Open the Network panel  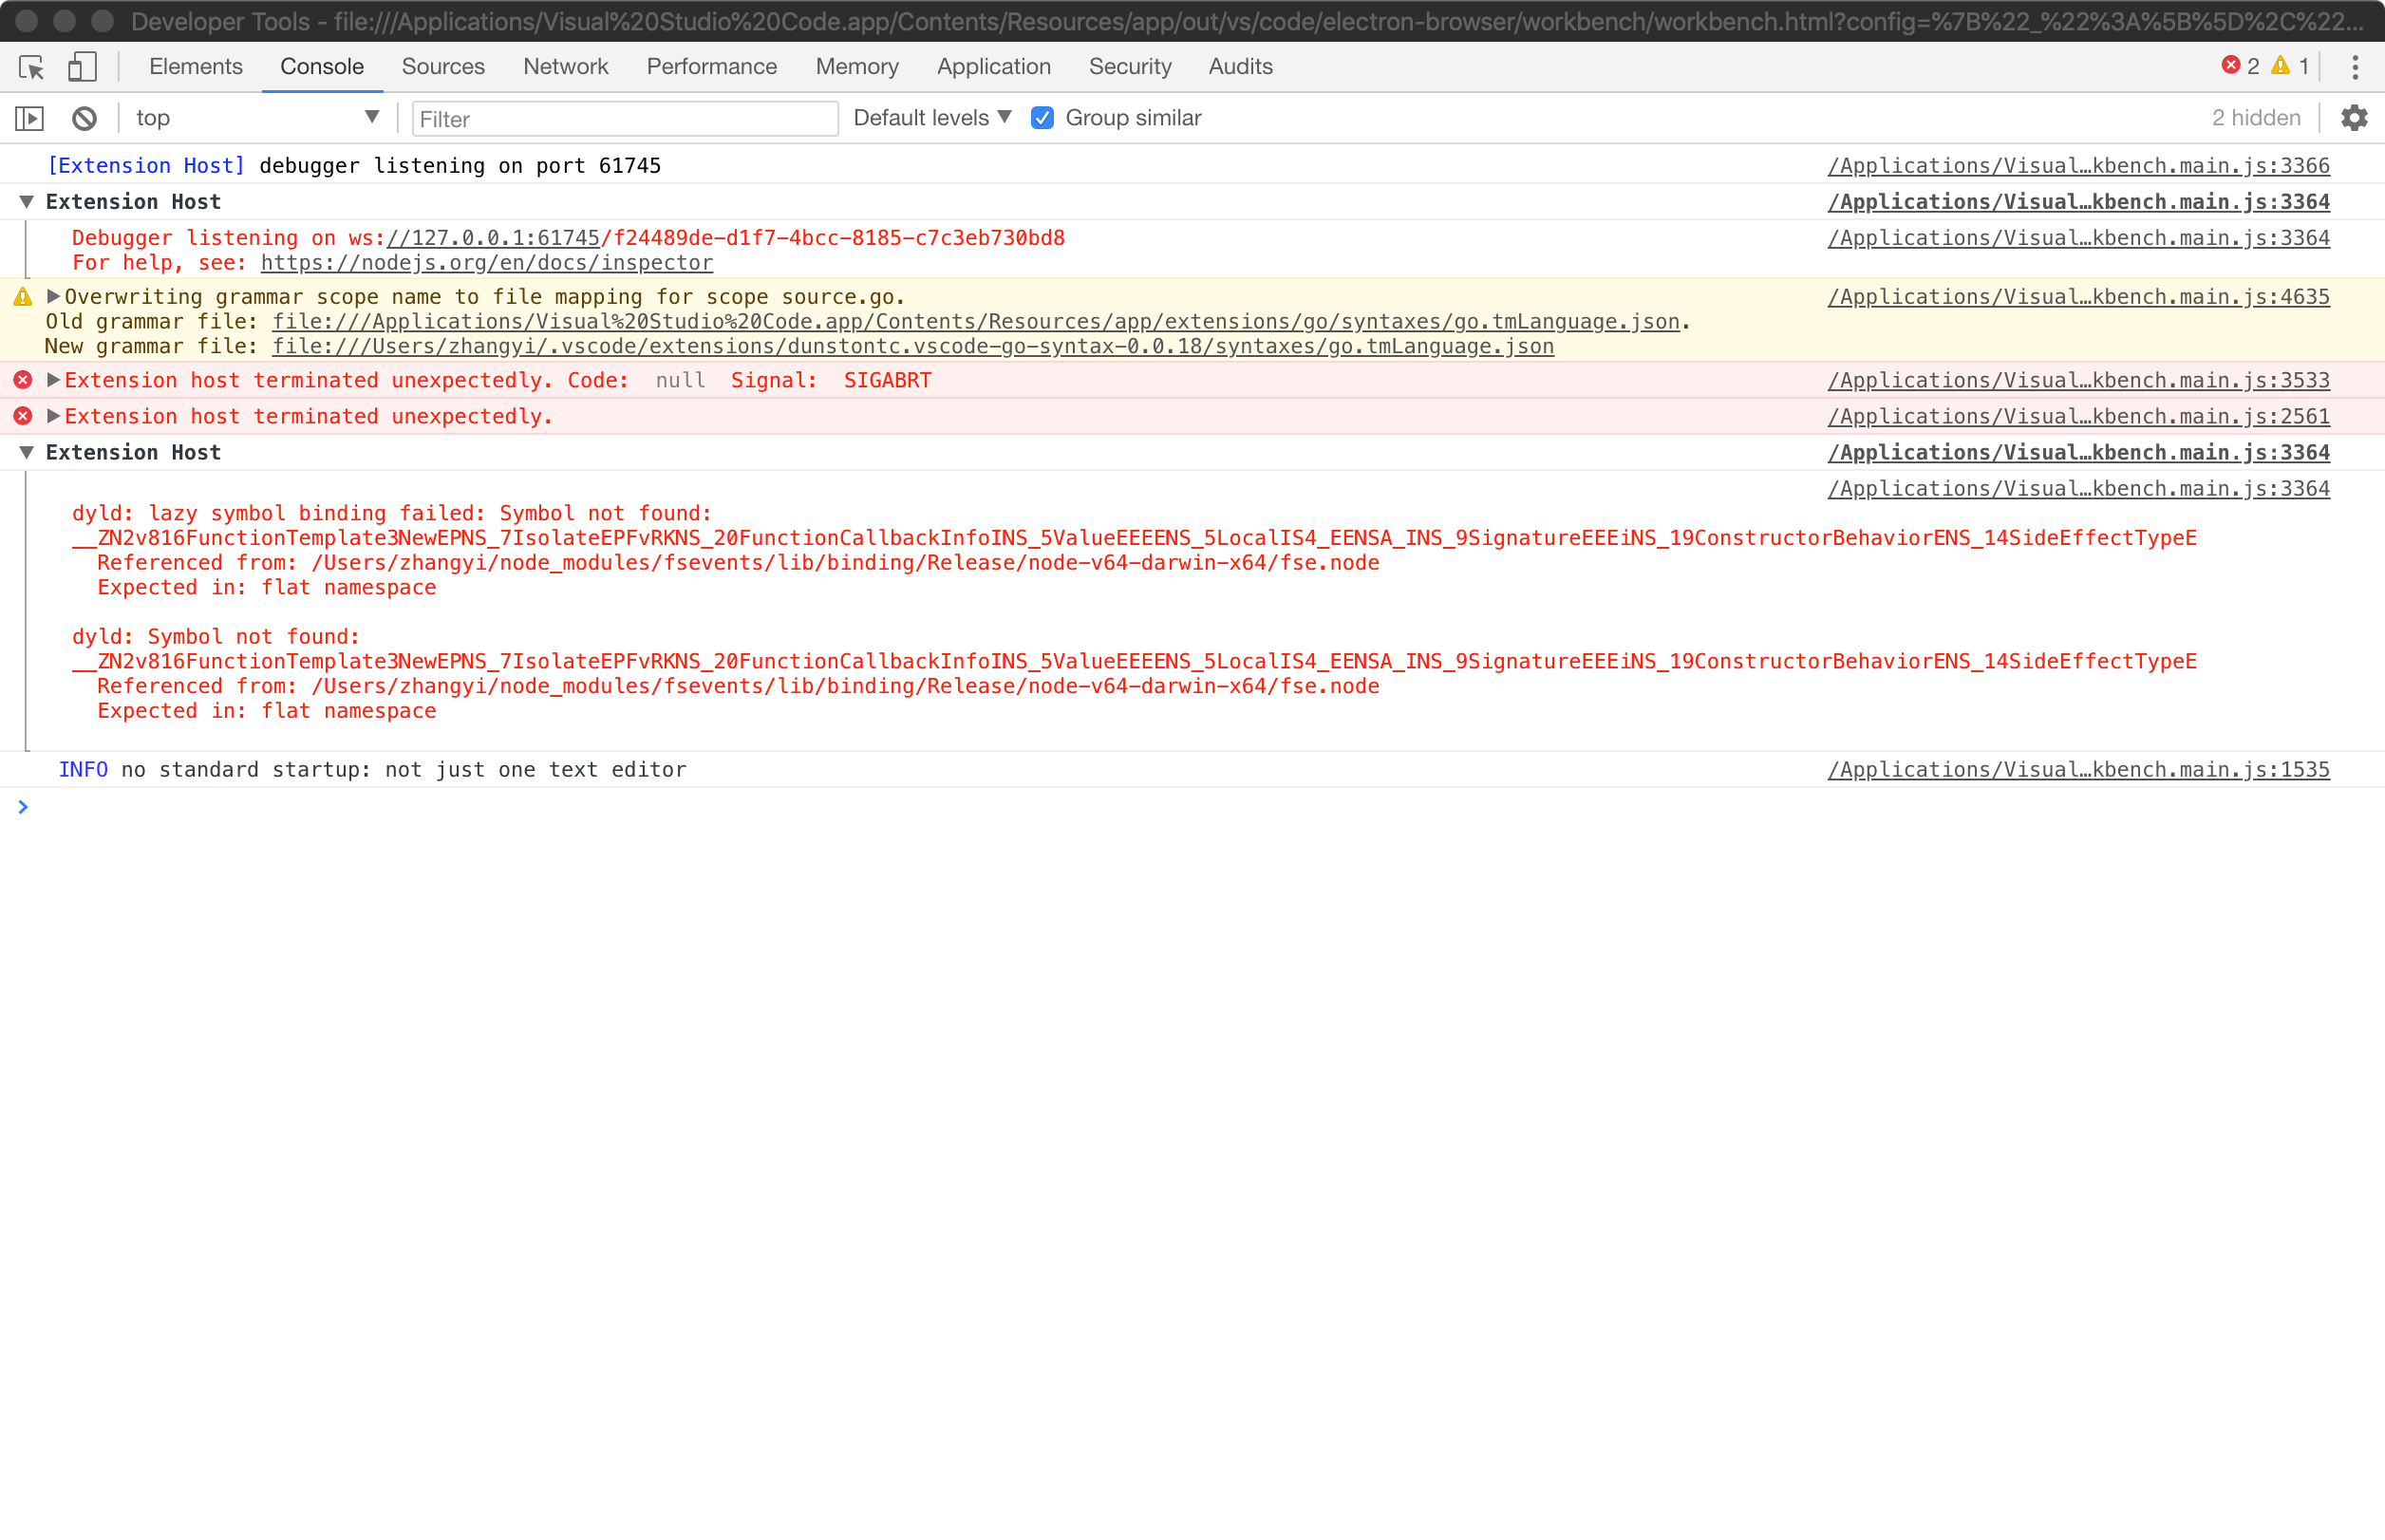(565, 66)
